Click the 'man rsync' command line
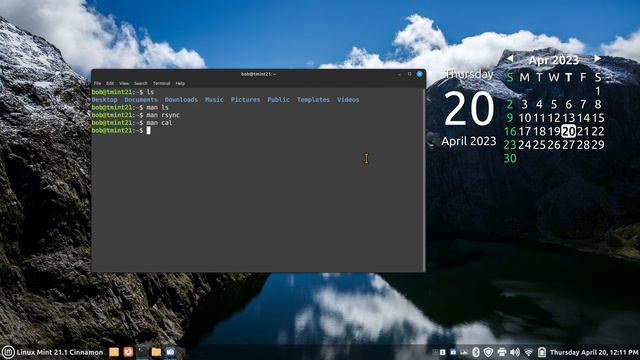The image size is (640, 360). click(163, 115)
